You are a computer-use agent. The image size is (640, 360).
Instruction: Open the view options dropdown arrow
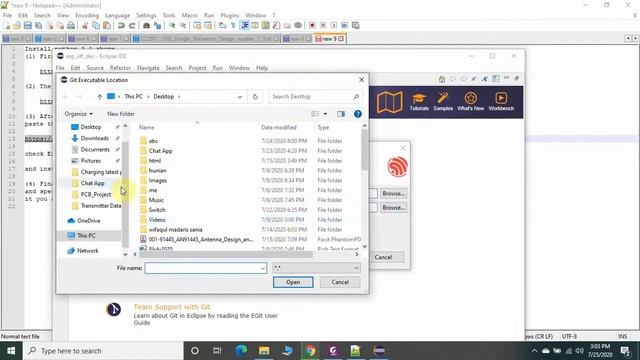pyautogui.click(x=325, y=114)
